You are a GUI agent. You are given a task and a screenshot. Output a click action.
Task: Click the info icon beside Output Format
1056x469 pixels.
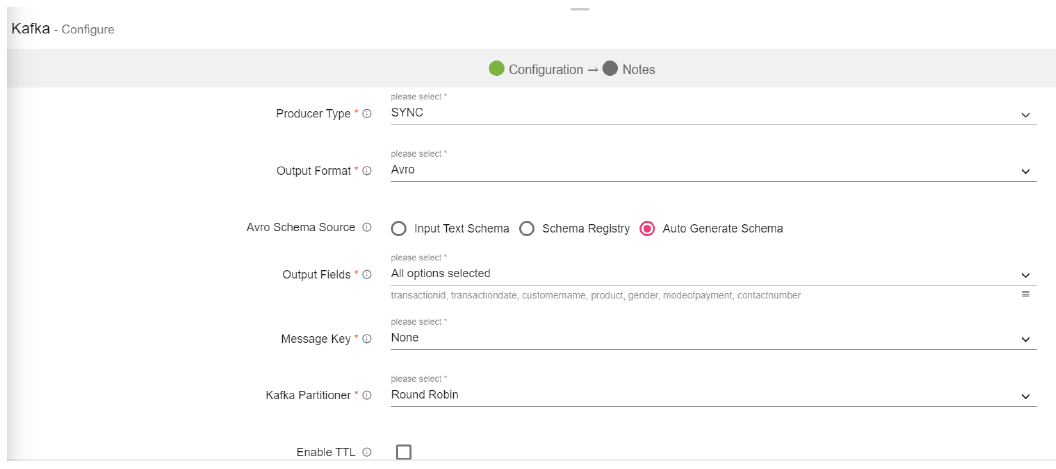pos(367,171)
